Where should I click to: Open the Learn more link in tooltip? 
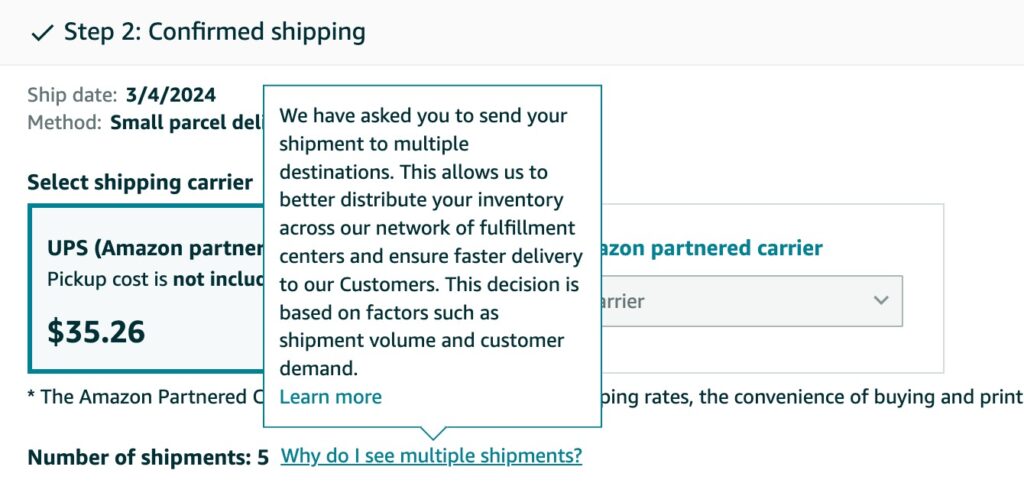pyautogui.click(x=330, y=397)
